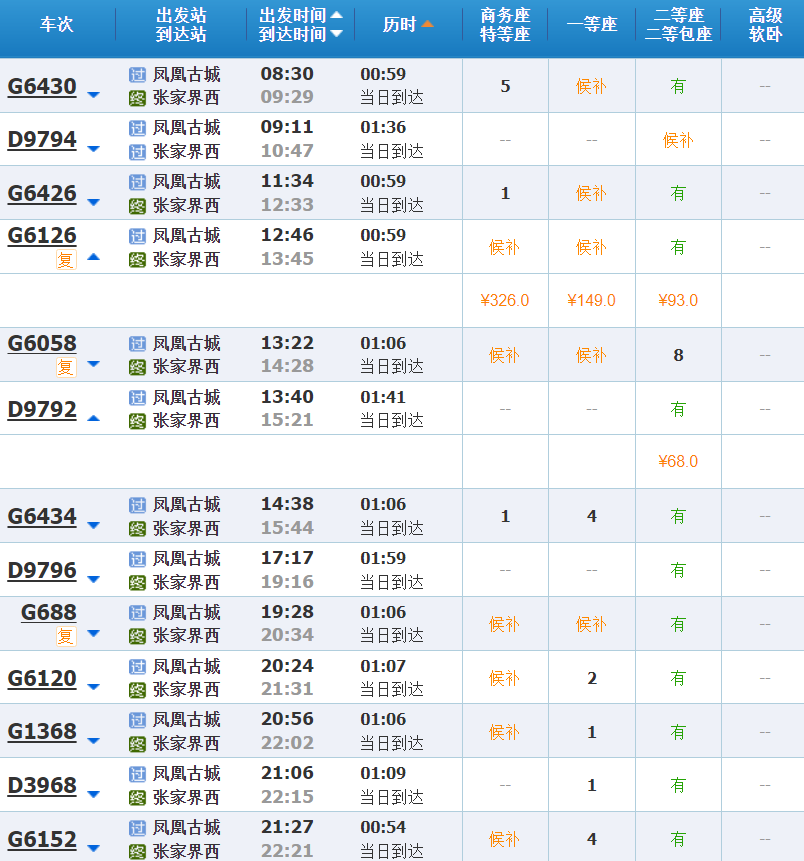Open the D9796 train number link

(42, 571)
